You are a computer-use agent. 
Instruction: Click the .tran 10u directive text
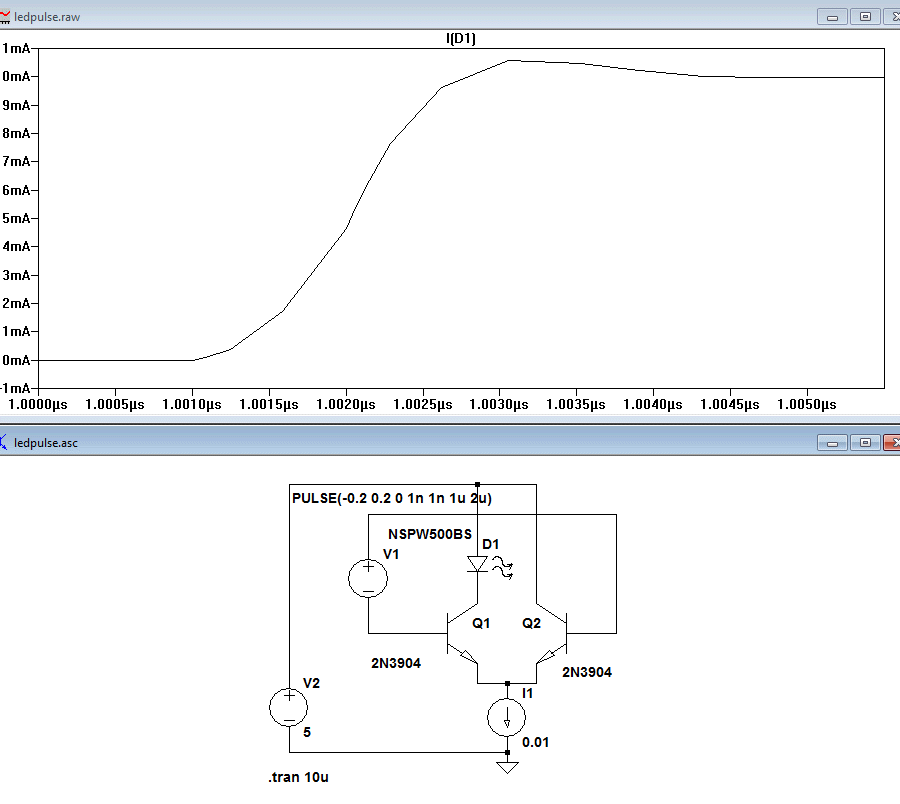(x=298, y=777)
